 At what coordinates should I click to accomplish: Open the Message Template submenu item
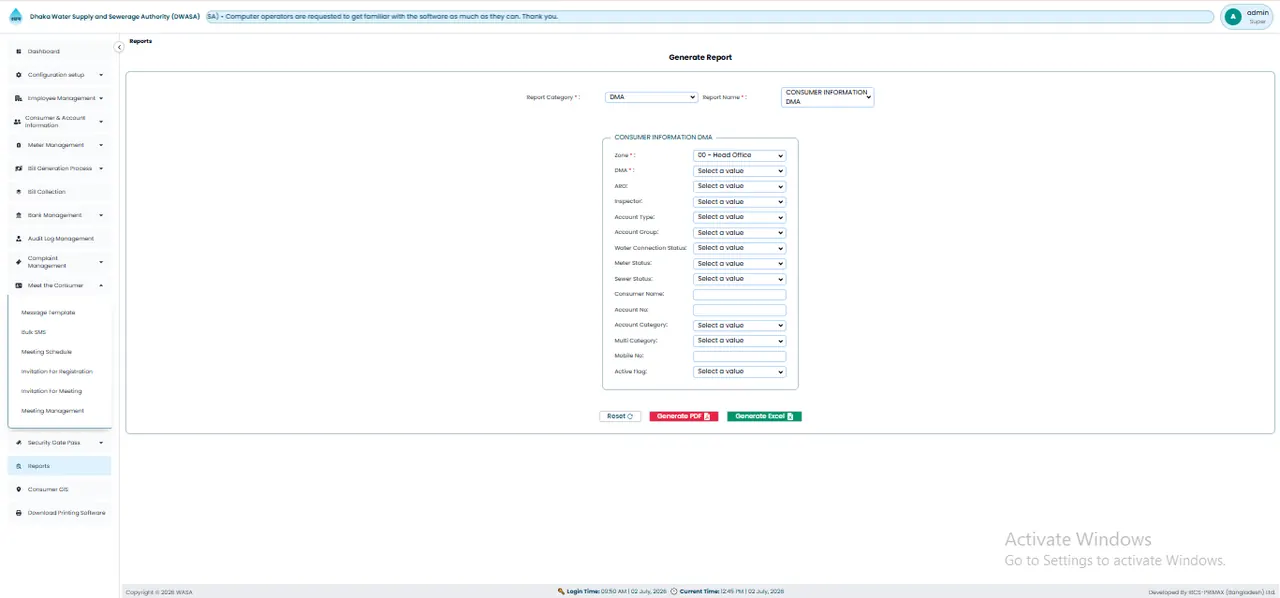[x=48, y=313]
